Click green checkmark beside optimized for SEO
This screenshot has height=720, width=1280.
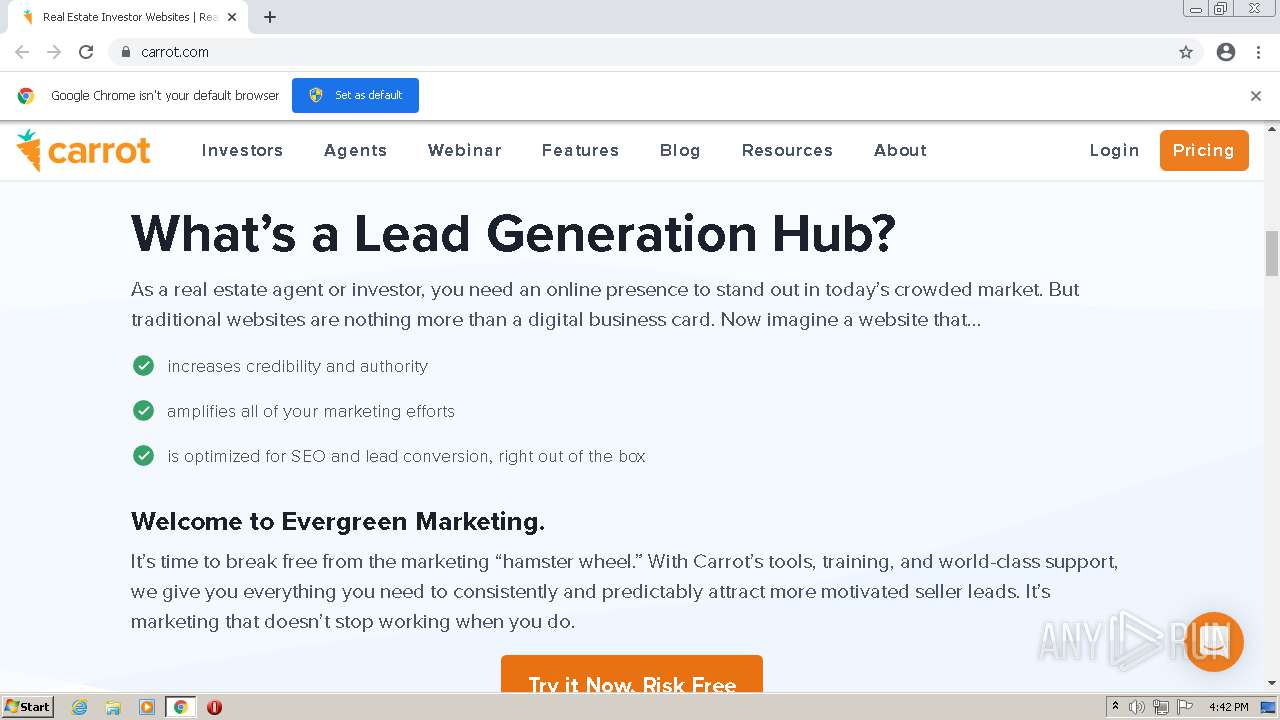pyautogui.click(x=144, y=456)
